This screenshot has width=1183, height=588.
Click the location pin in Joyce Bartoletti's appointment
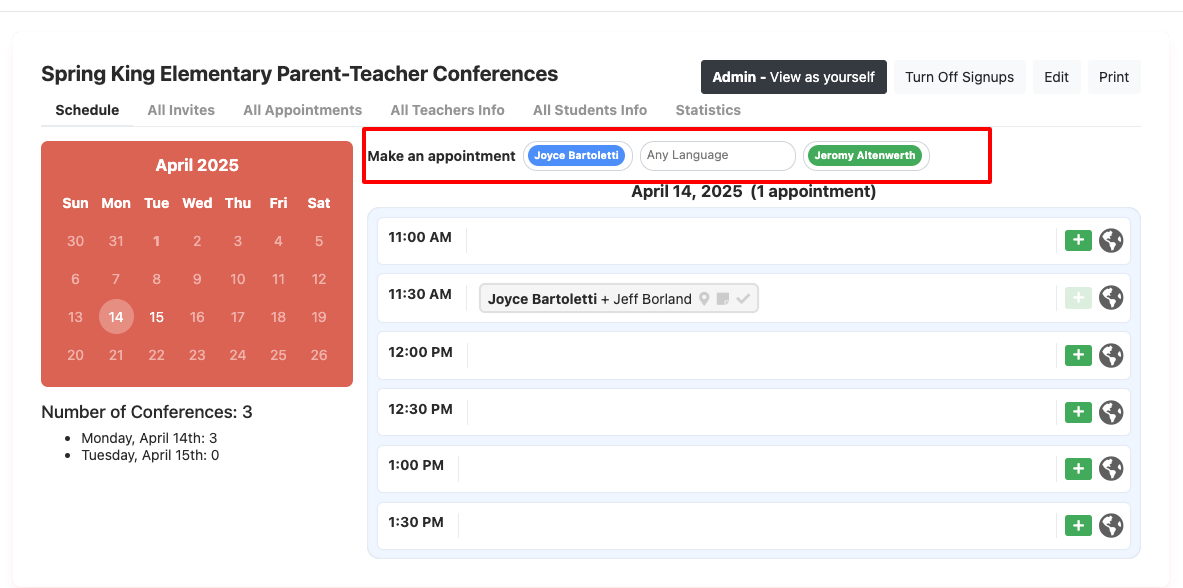pyautogui.click(x=705, y=298)
